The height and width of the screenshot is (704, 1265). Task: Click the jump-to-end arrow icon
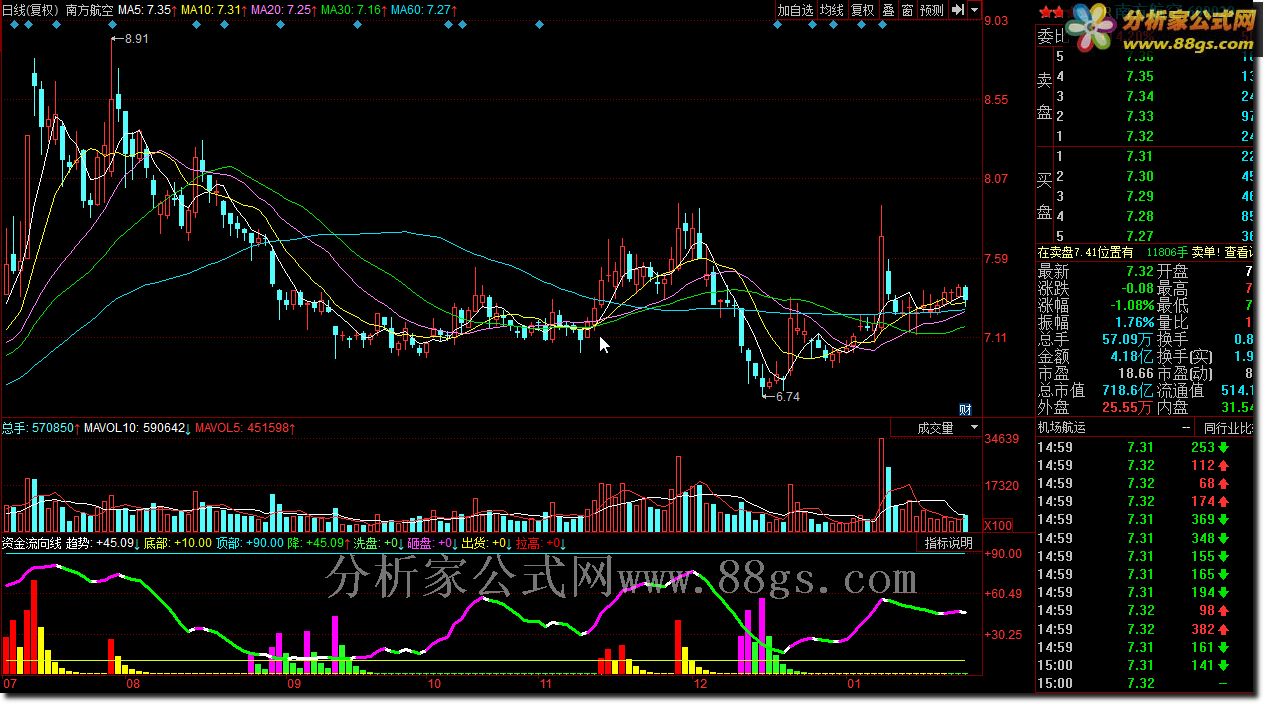click(x=958, y=10)
